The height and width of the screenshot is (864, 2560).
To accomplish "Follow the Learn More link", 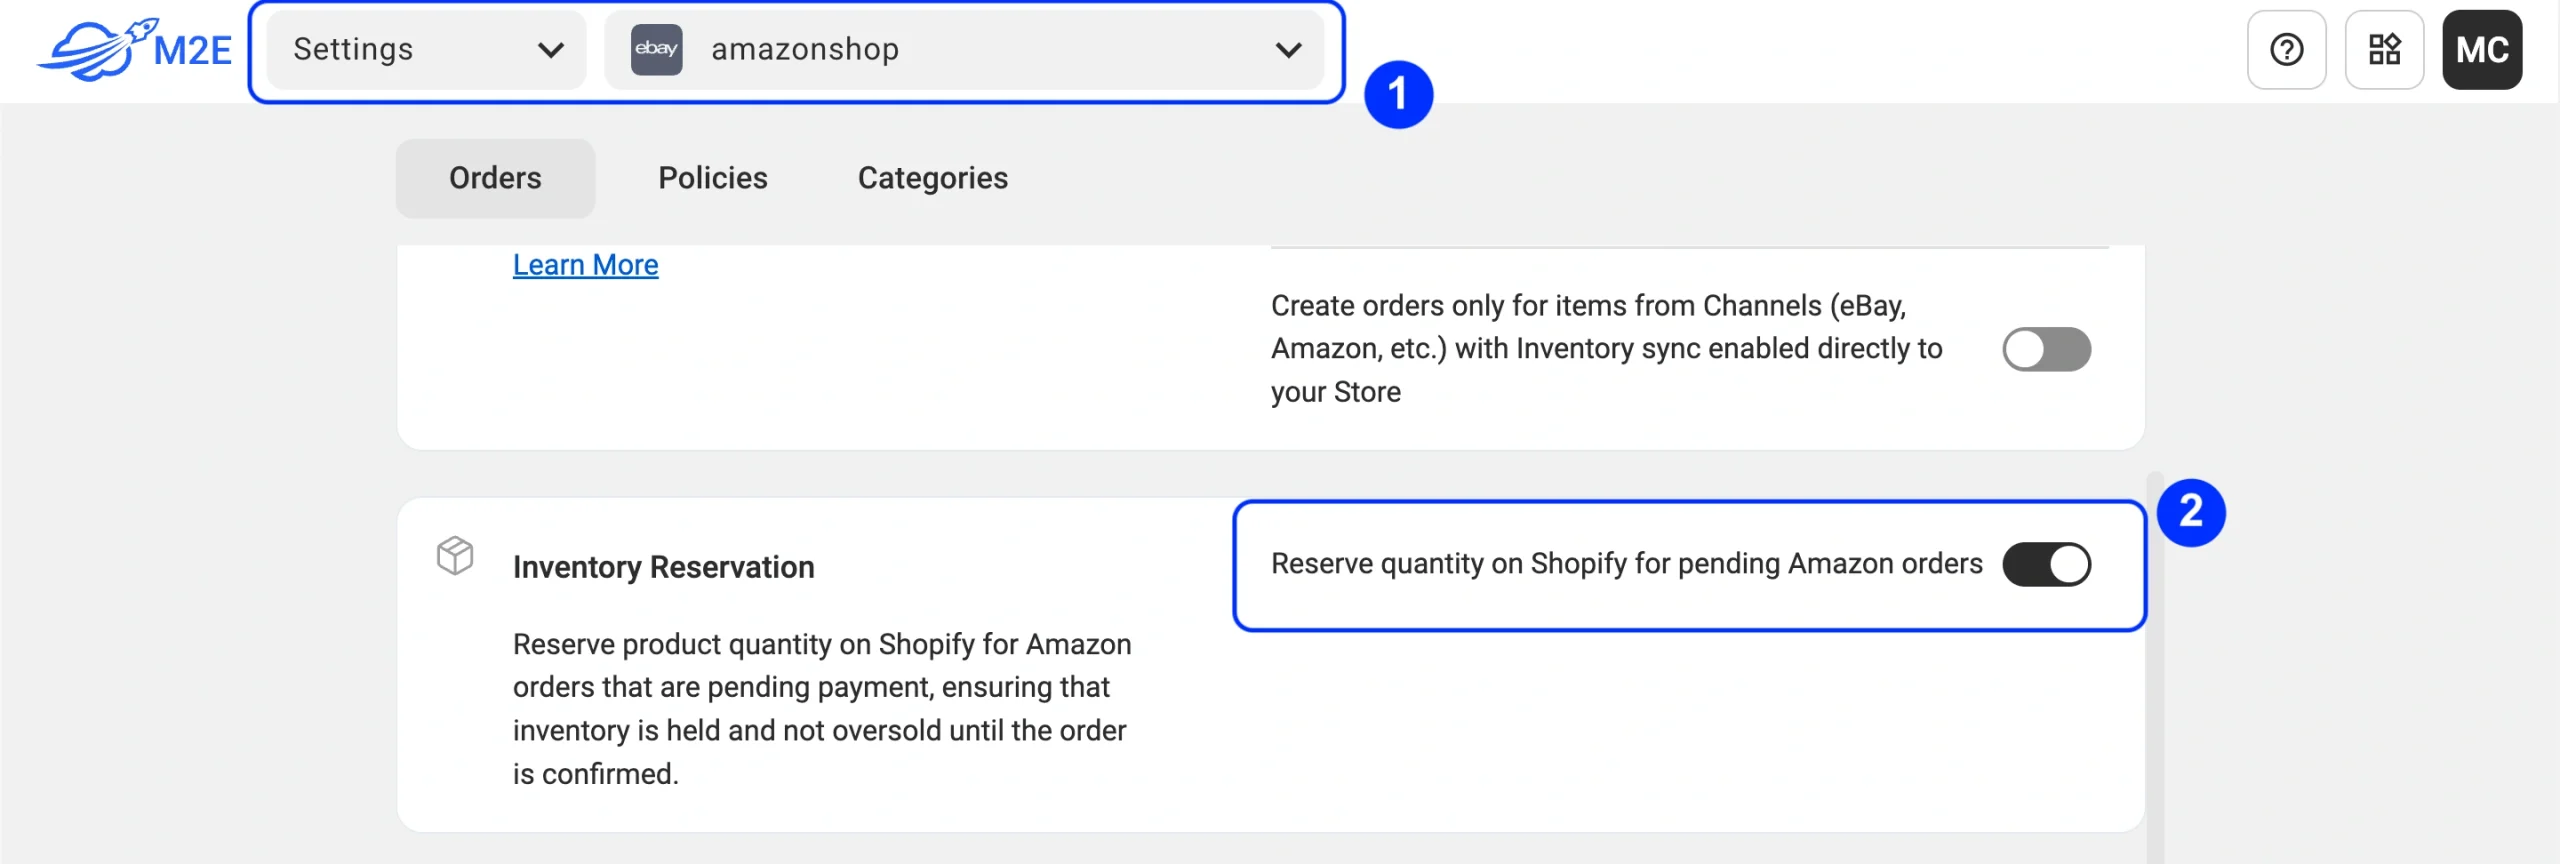I will (585, 265).
